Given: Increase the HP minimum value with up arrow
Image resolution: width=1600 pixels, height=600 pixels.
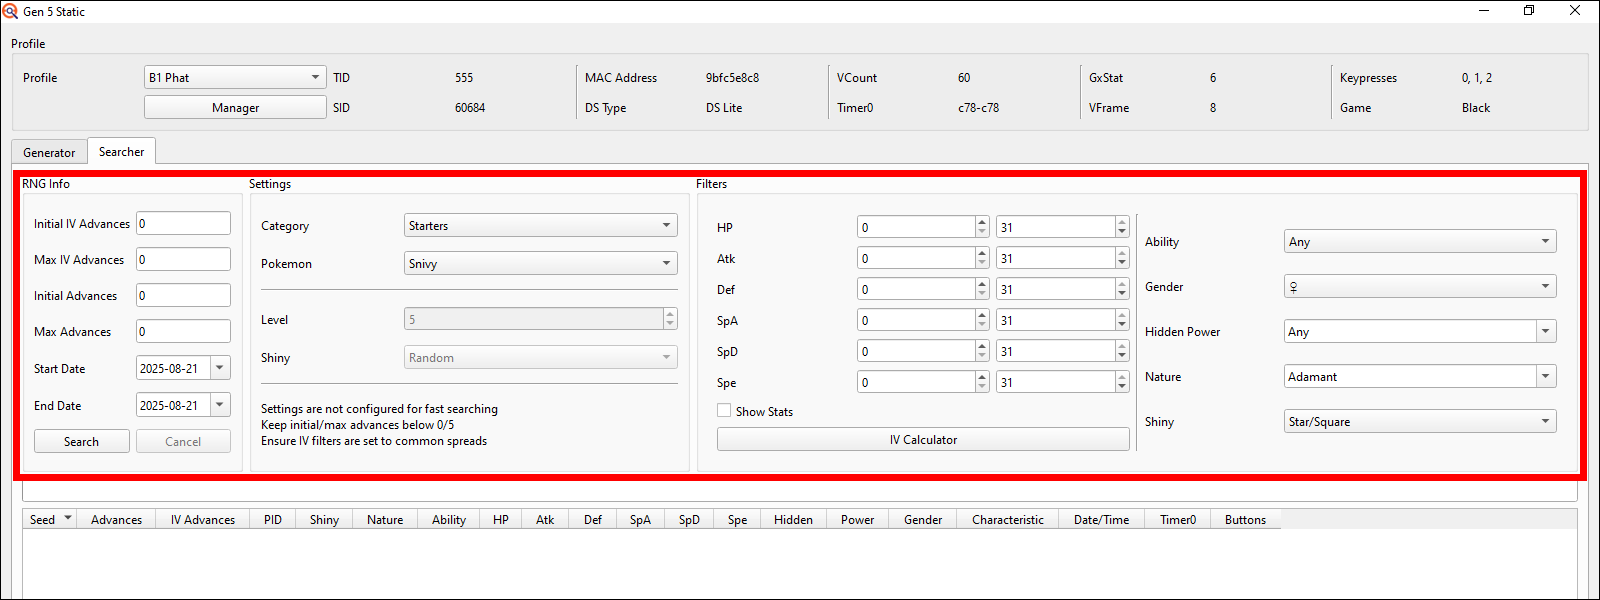Looking at the screenshot, I should tap(982, 222).
